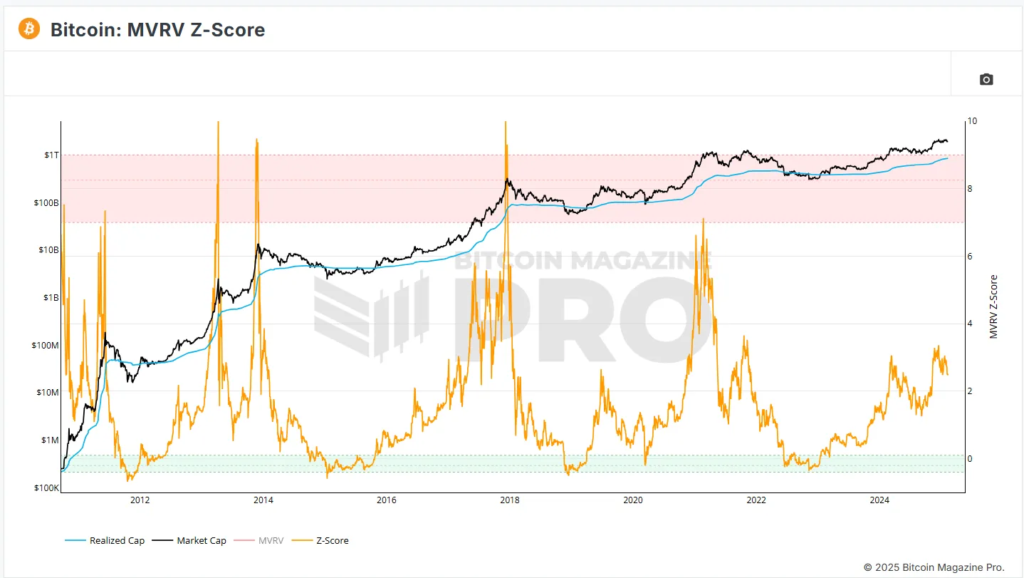Toggle the Market Cap legend series
This screenshot has width=1024, height=578.
click(189, 541)
